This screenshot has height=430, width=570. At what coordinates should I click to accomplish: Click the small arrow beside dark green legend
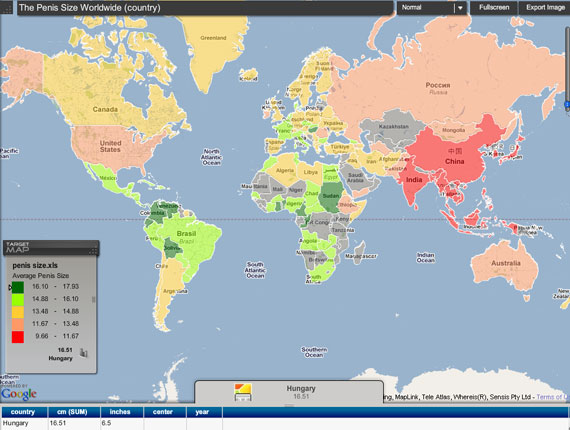tap(10, 288)
